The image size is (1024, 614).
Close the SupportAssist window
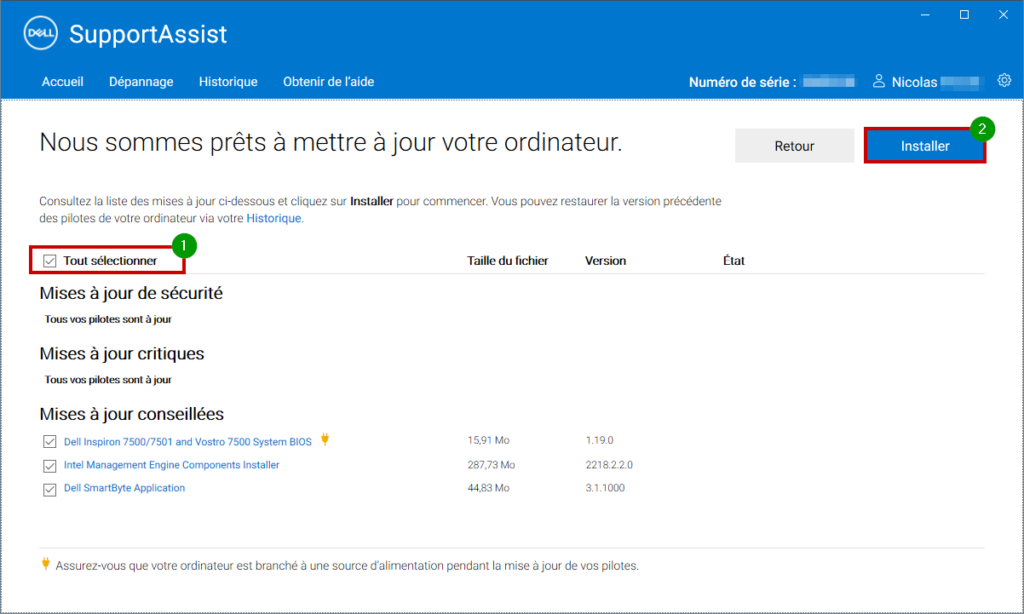1003,14
